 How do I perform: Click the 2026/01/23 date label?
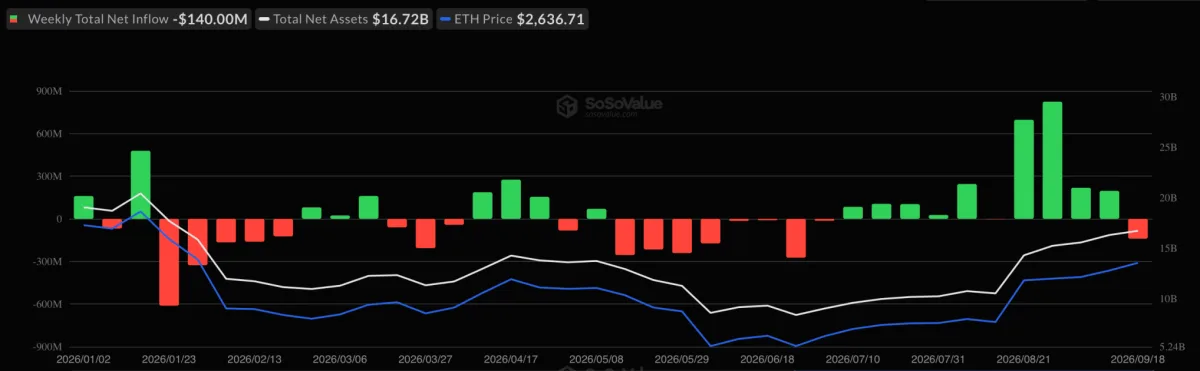pos(169,358)
